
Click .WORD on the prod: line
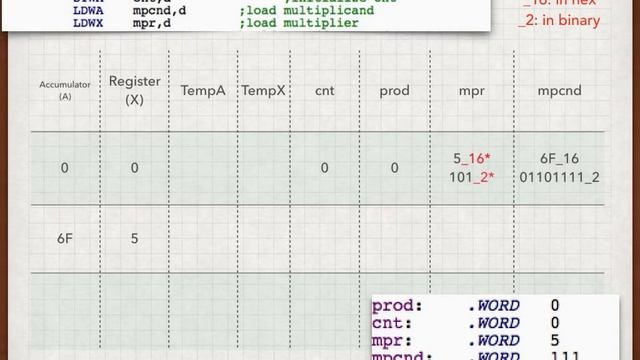coord(494,305)
